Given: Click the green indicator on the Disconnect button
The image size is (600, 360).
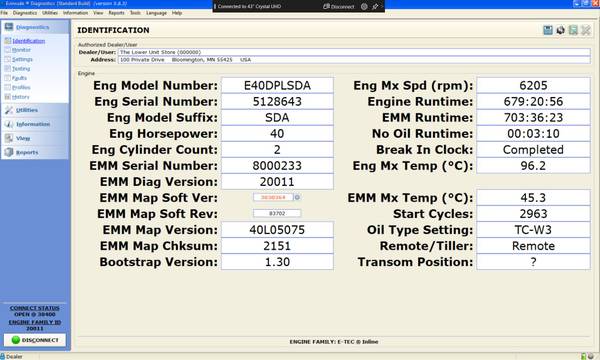Looking at the screenshot, I should point(16,340).
